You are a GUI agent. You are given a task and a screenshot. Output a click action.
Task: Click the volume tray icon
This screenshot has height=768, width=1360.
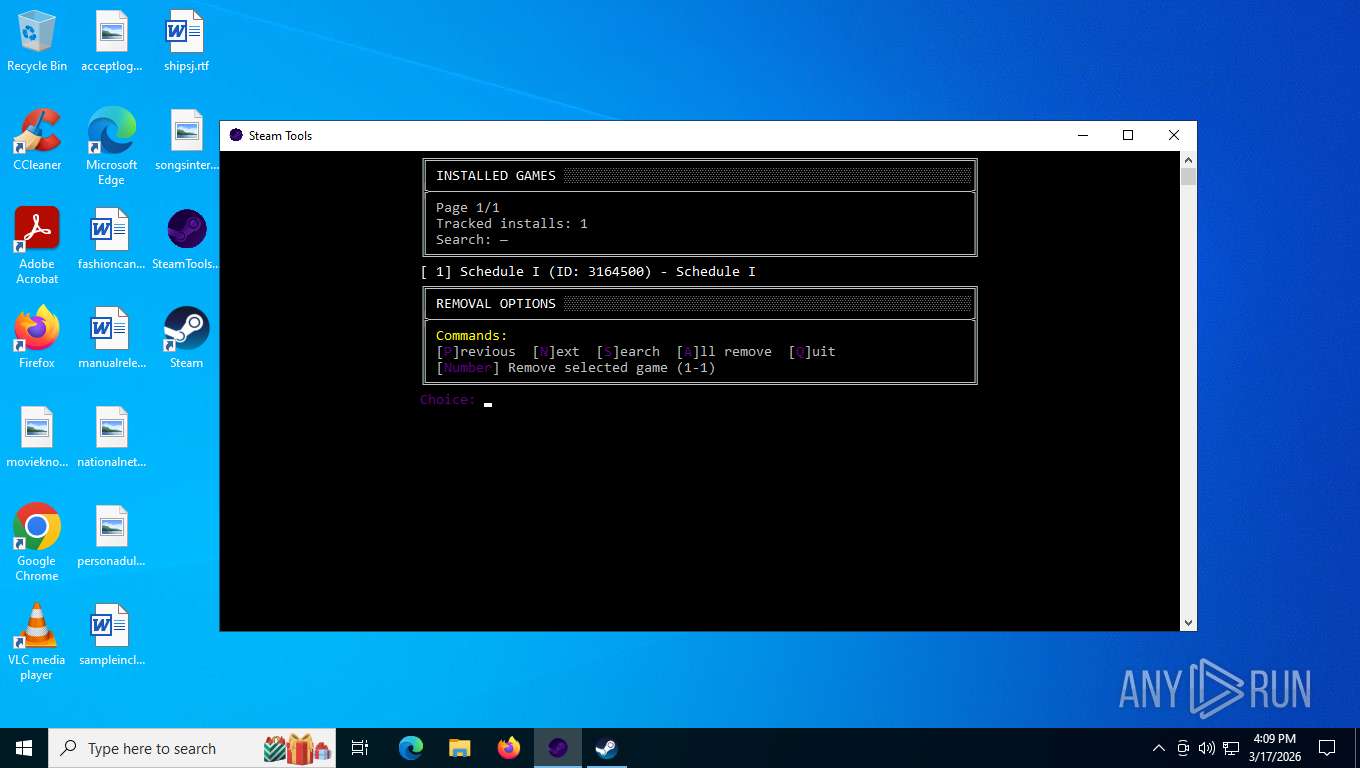[1207, 748]
